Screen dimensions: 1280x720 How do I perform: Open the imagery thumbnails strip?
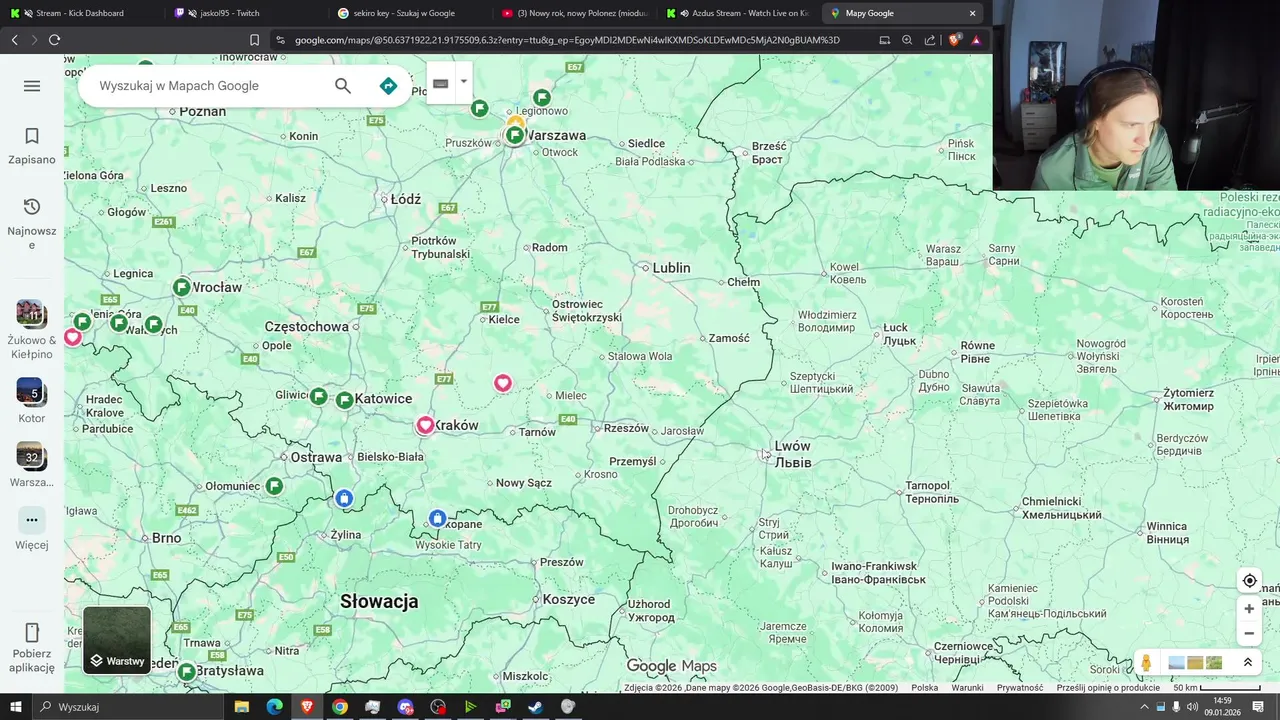tap(1195, 663)
